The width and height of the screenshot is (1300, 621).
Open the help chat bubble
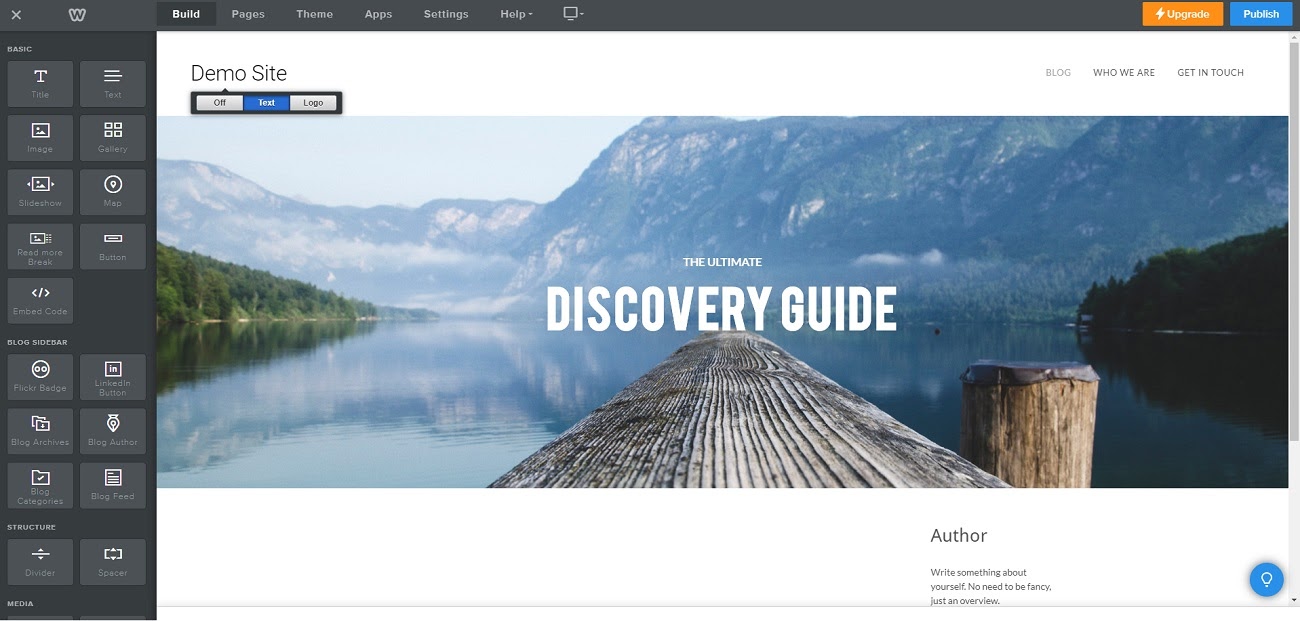click(x=1266, y=579)
